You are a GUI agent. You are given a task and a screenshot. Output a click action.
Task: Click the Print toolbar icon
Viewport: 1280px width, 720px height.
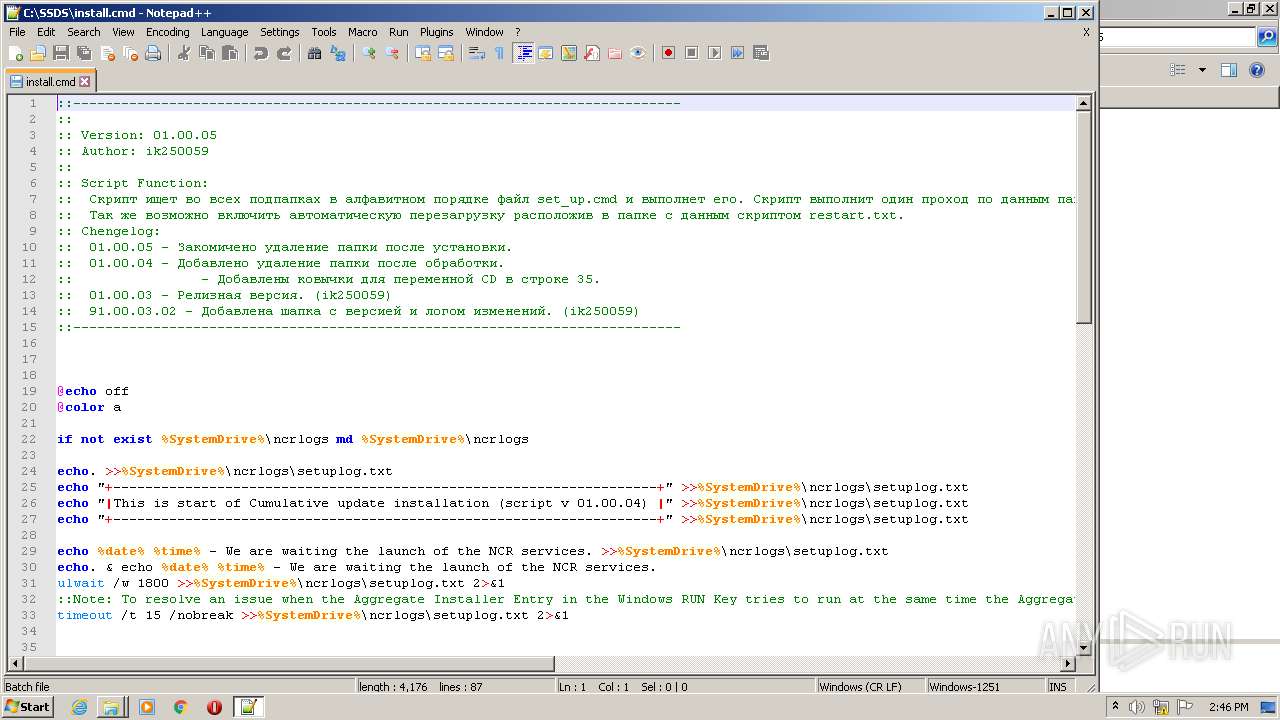153,53
